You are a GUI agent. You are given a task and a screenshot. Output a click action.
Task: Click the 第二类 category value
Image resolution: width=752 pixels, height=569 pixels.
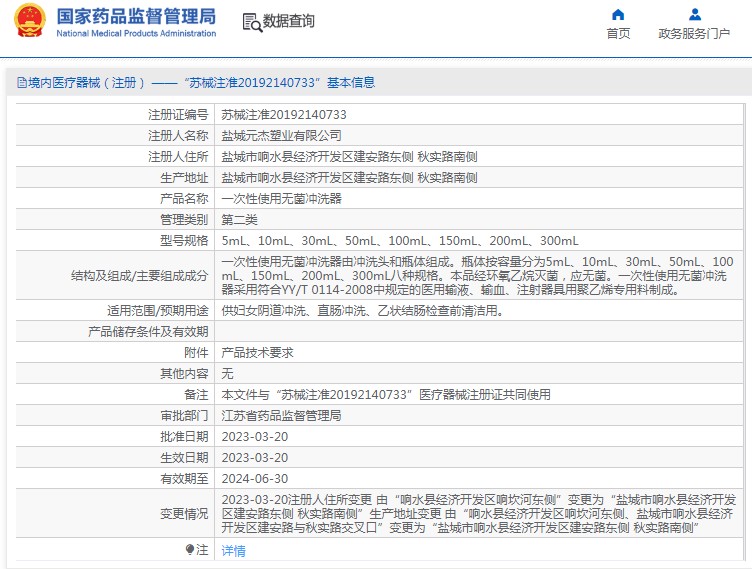click(x=239, y=220)
